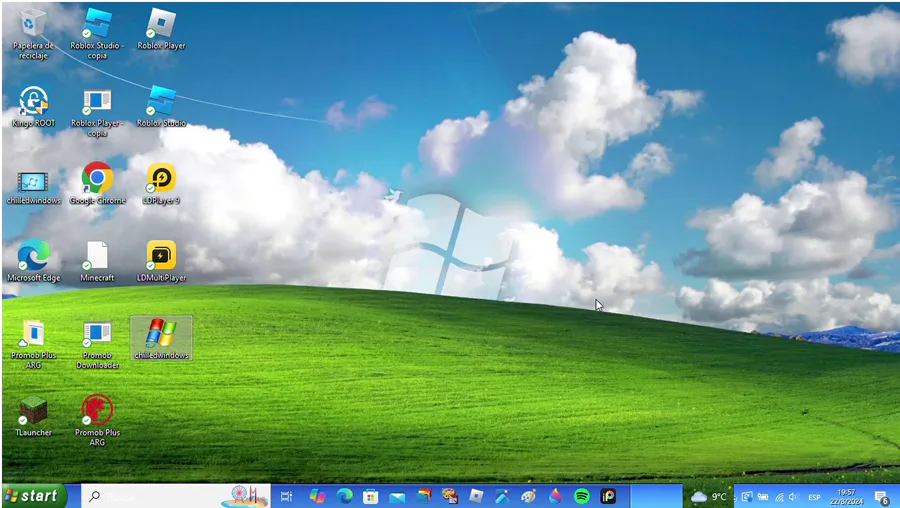Select the LDMultiPlayer desktop icon
Image resolution: width=900 pixels, height=508 pixels.
[161, 261]
